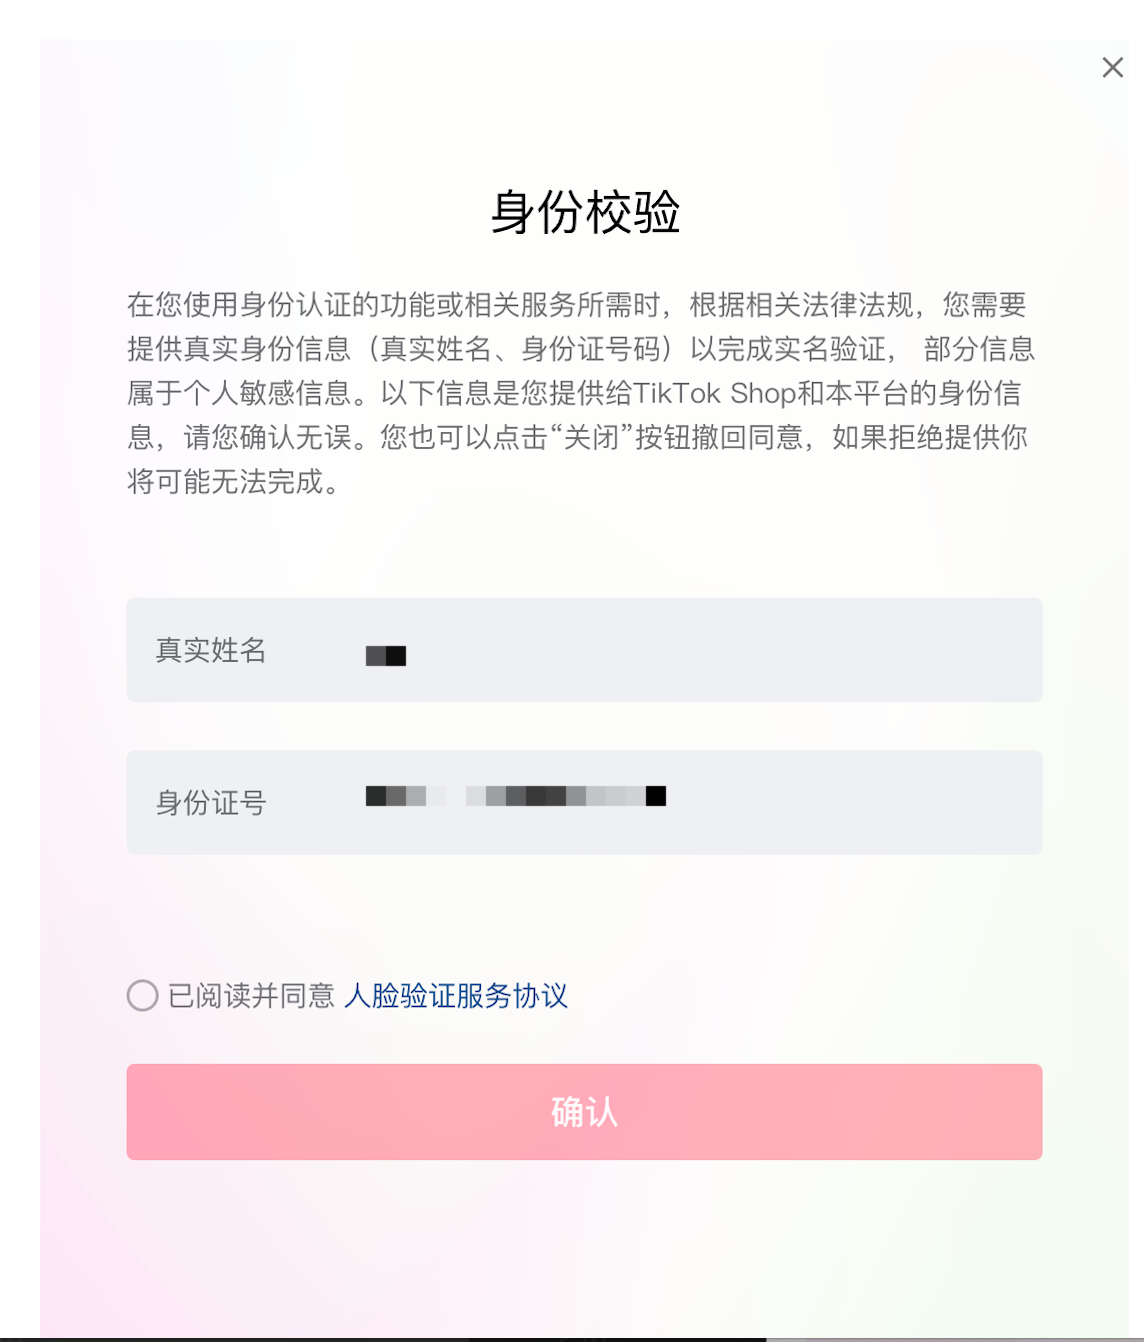Click the 确认 button text
Image resolution: width=1144 pixels, height=1342 pixels.
pyautogui.click(x=584, y=1112)
